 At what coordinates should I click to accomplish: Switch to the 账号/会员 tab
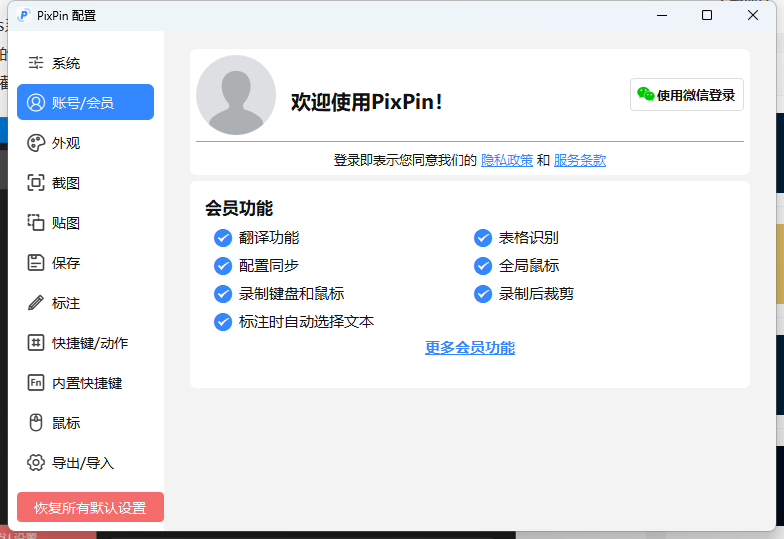(85, 103)
